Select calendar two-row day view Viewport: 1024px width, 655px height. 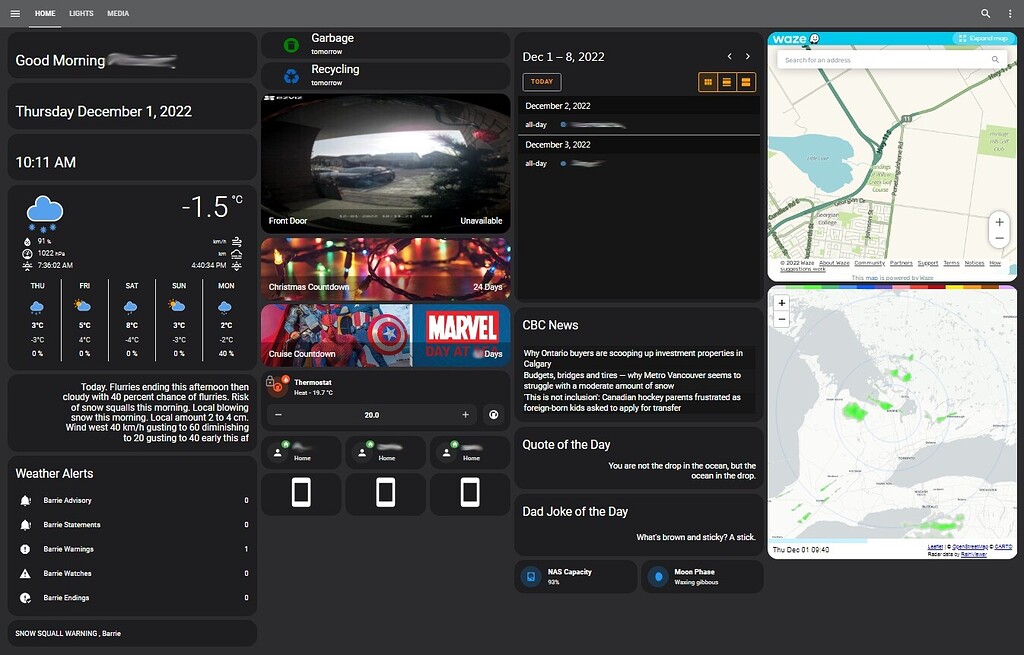point(746,82)
